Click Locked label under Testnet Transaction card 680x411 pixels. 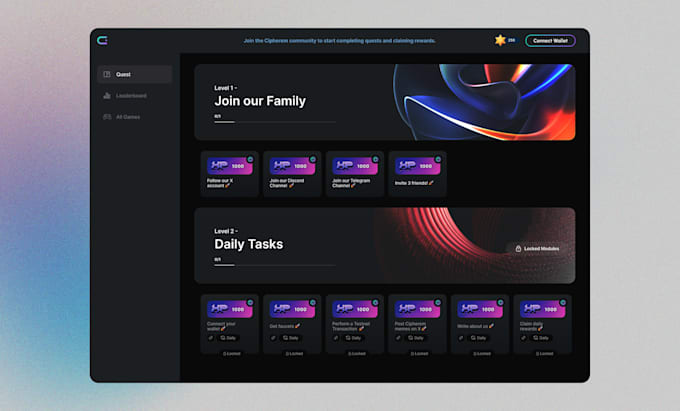click(356, 354)
